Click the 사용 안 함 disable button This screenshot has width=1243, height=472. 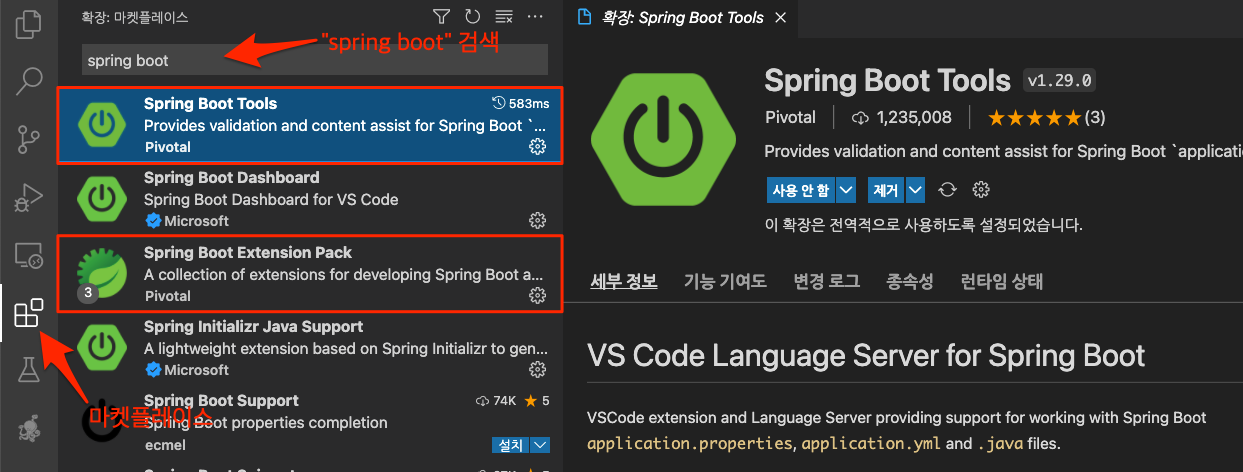800,190
